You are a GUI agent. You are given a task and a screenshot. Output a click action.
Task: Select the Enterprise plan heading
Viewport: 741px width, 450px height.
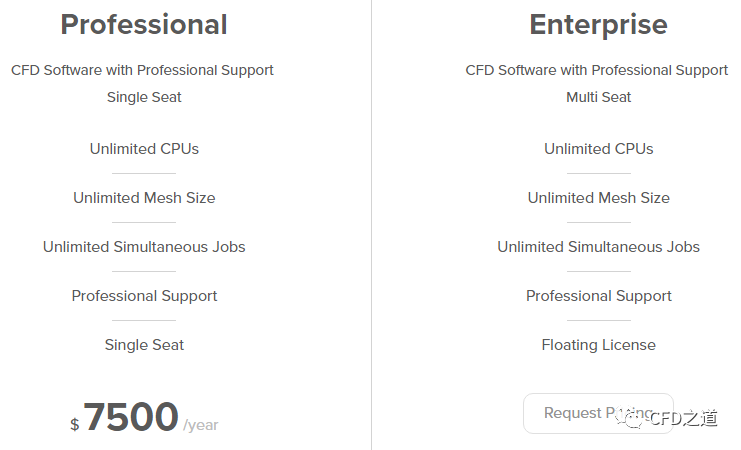tap(598, 24)
